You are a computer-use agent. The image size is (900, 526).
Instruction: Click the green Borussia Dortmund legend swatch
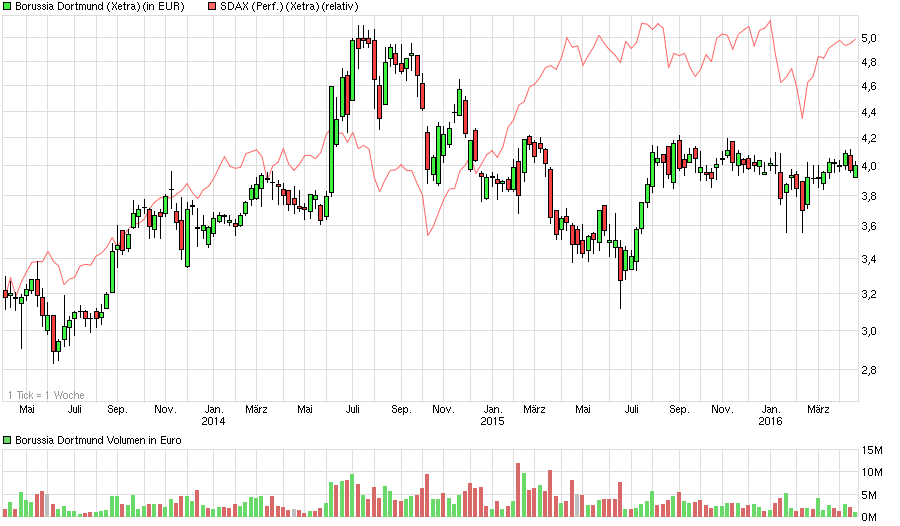click(7, 6)
